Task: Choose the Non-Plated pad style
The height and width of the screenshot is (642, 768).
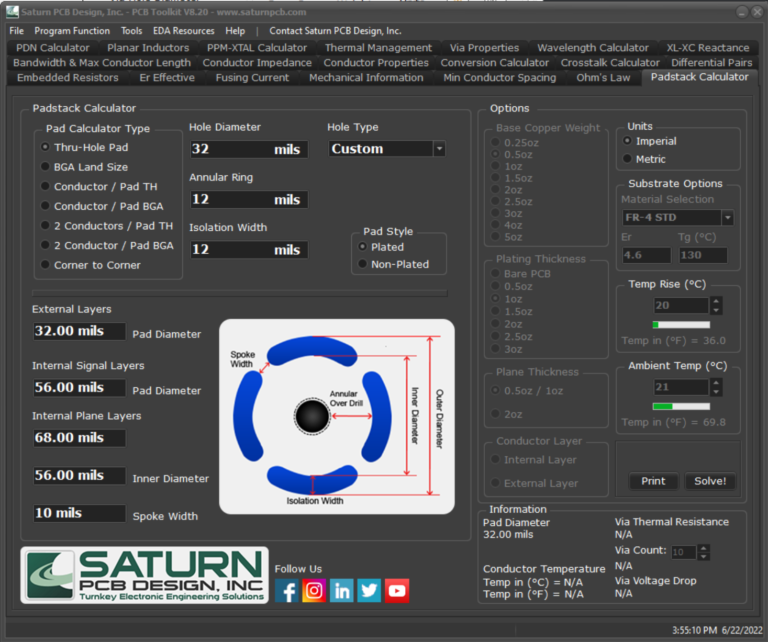Action: pos(362,264)
